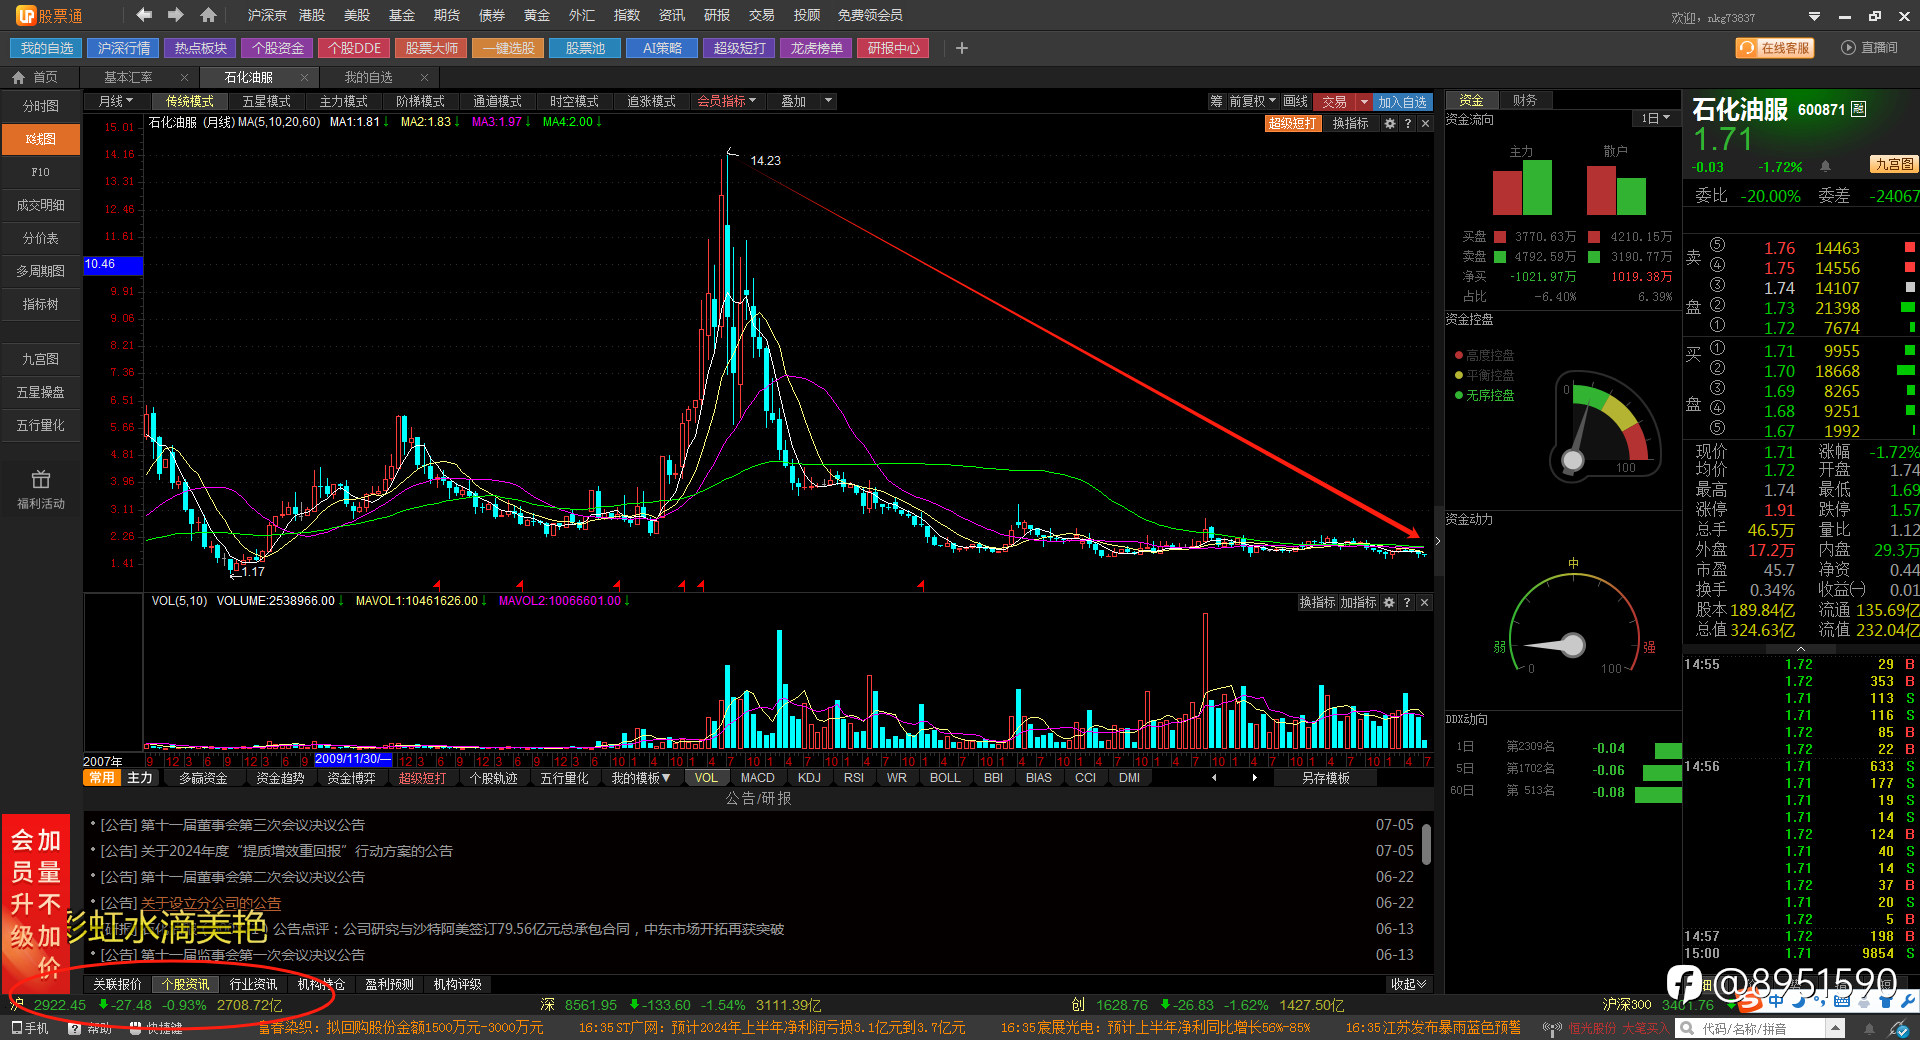The height and width of the screenshot is (1040, 1920).
Task: Open 手机 mobile version in status bar
Action: coord(30,1028)
